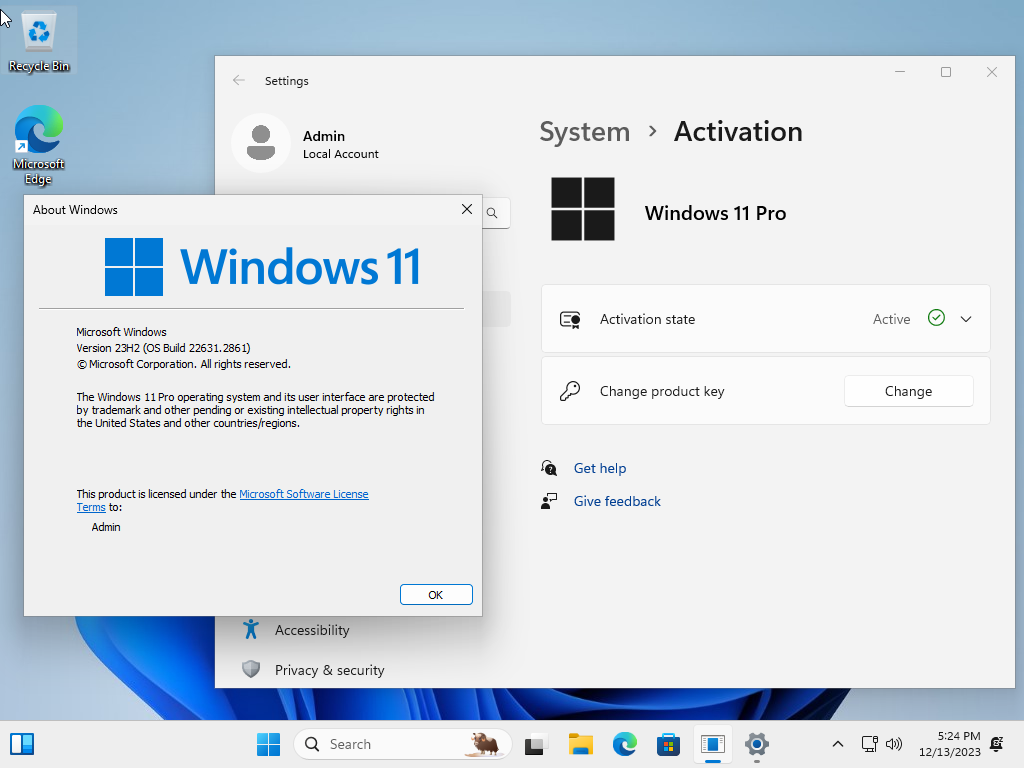Click the Accessibility figure icon in sidebar
Image resolution: width=1024 pixels, height=768 pixels.
pyautogui.click(x=251, y=630)
